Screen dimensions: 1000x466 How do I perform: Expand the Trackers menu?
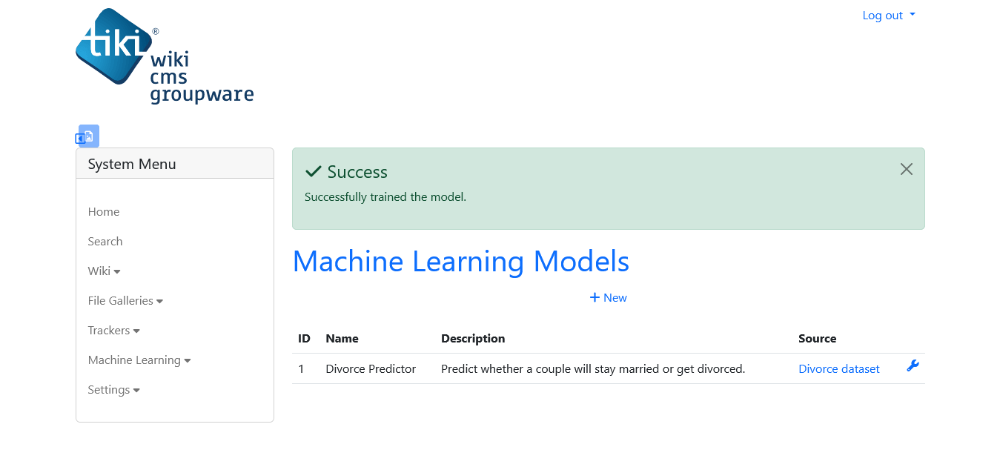(114, 330)
